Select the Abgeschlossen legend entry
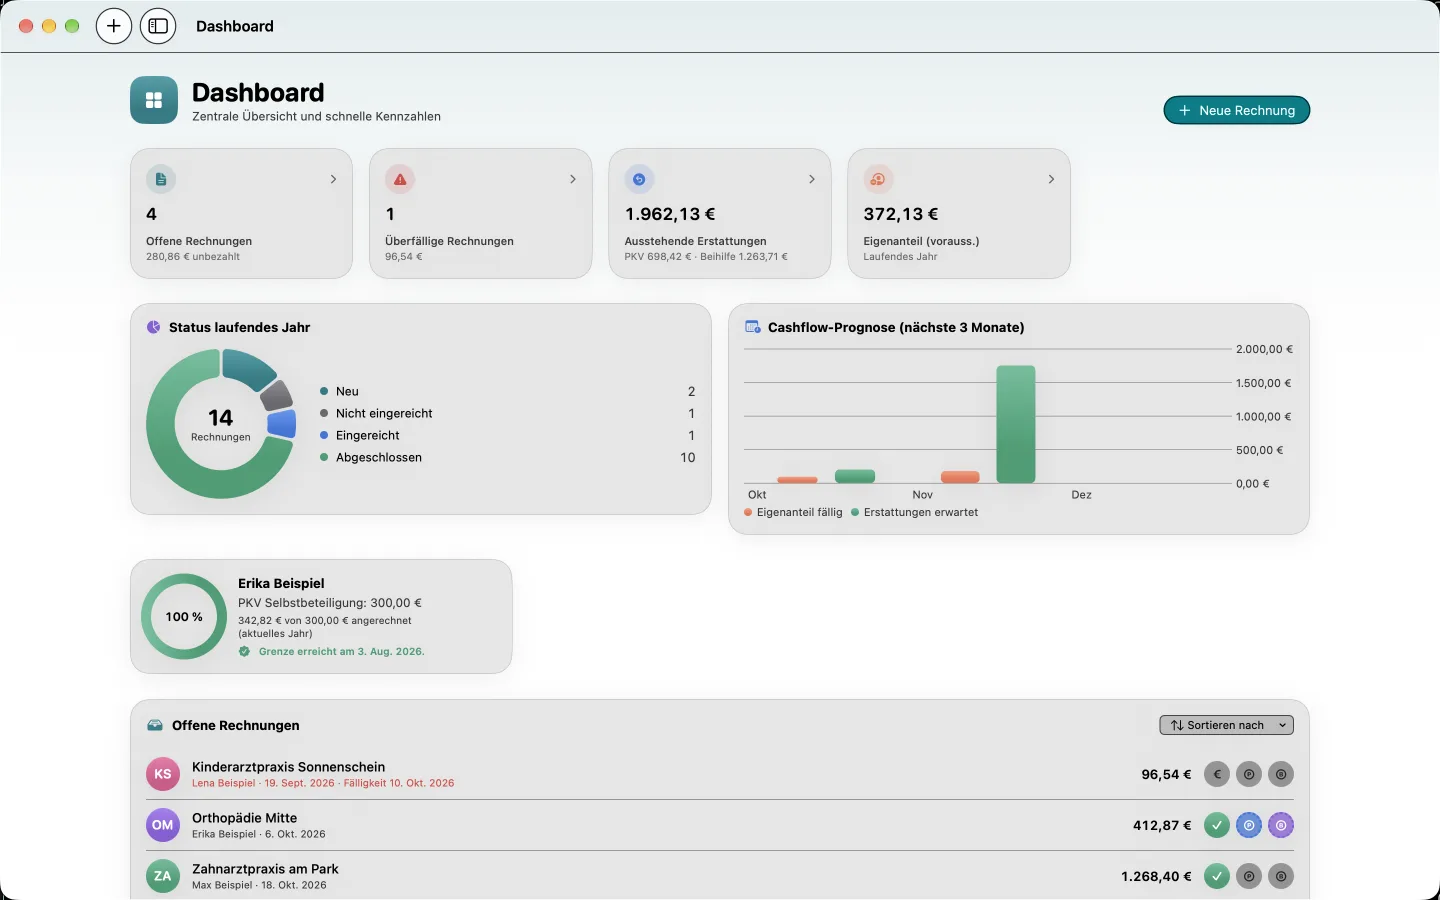The height and width of the screenshot is (900, 1440). 507,457
